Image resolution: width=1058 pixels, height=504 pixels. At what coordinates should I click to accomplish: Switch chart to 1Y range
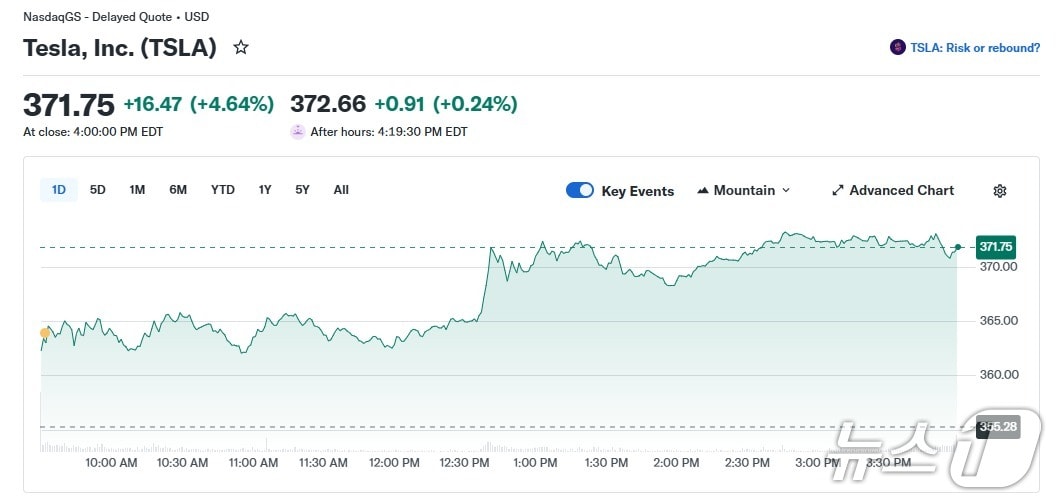(x=265, y=190)
